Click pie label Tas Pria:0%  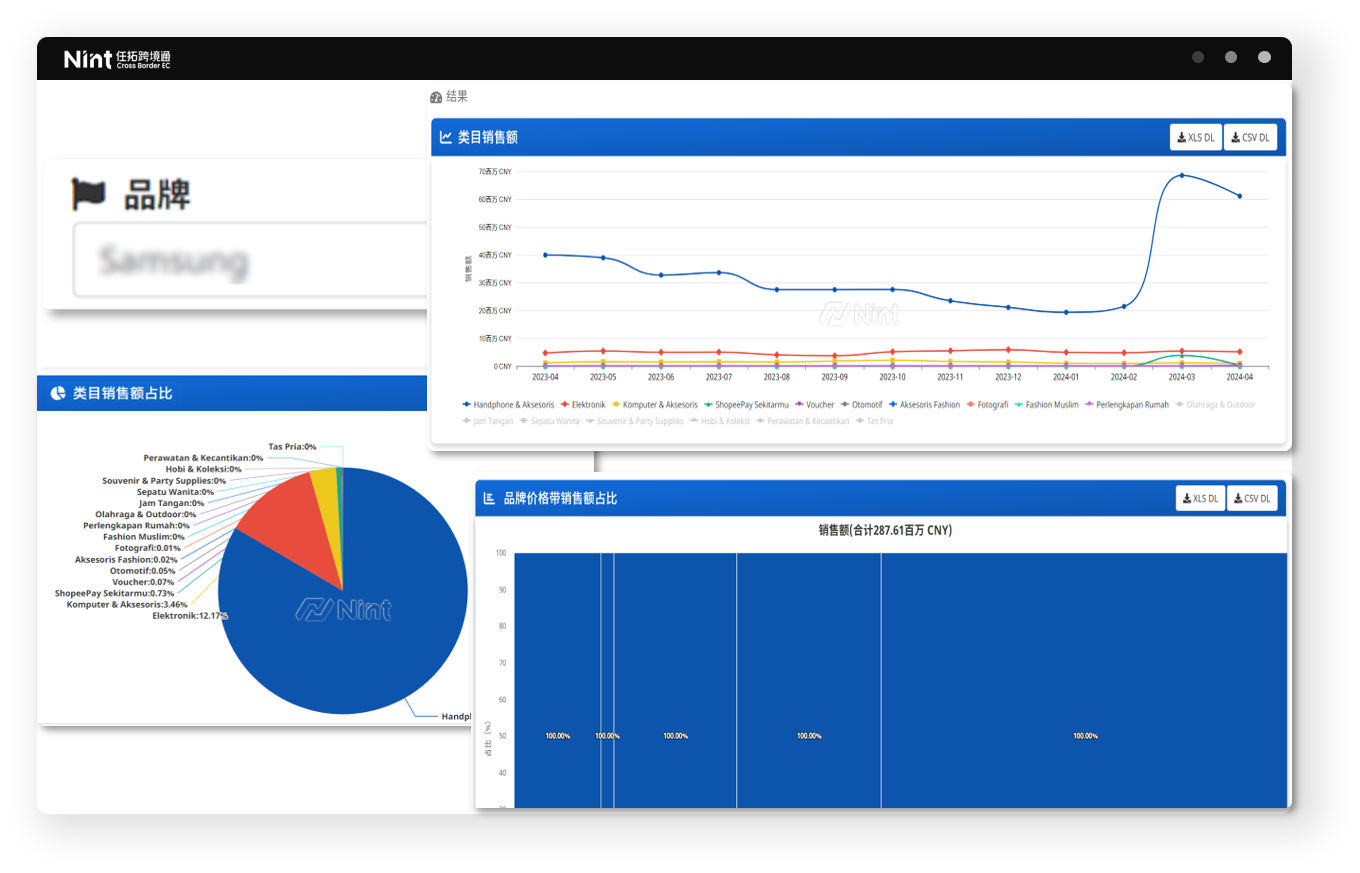[x=292, y=446]
